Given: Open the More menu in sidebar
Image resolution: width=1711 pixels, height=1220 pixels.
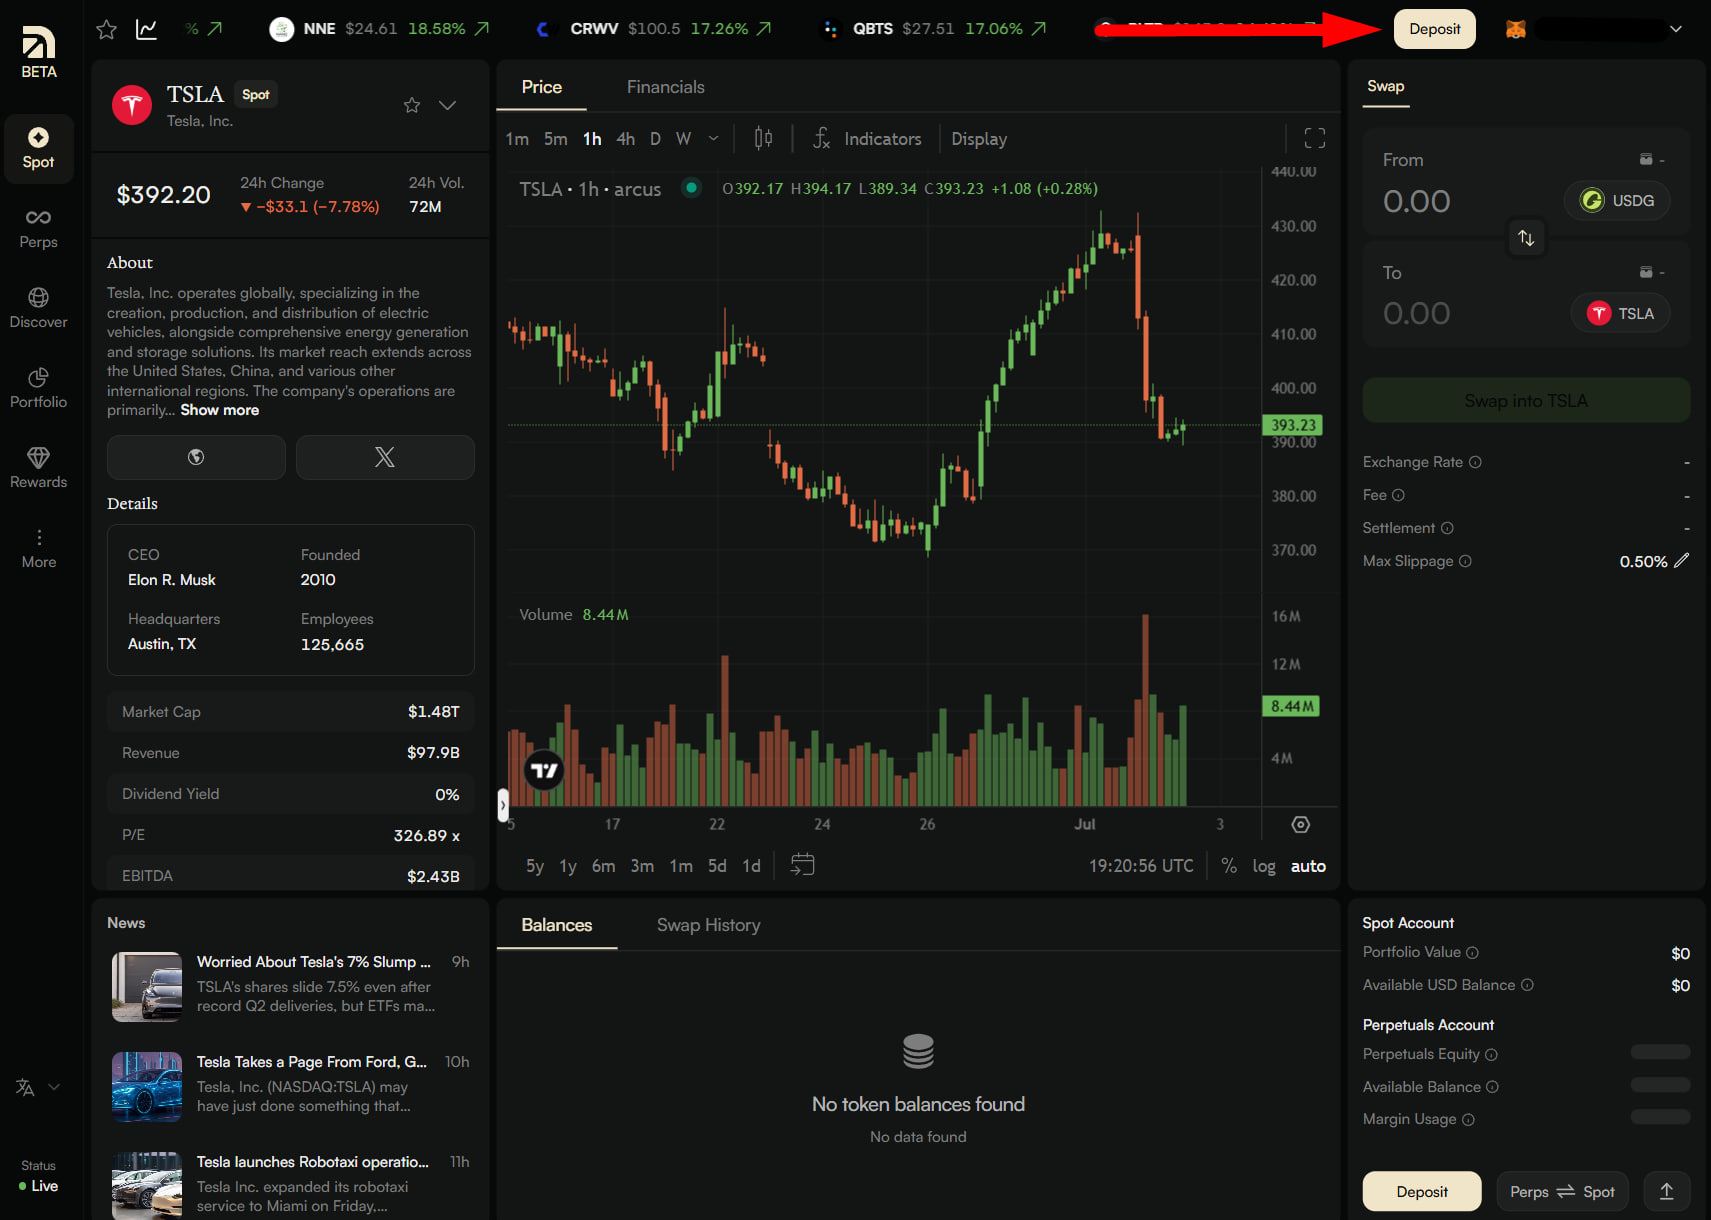Looking at the screenshot, I should tap(38, 548).
